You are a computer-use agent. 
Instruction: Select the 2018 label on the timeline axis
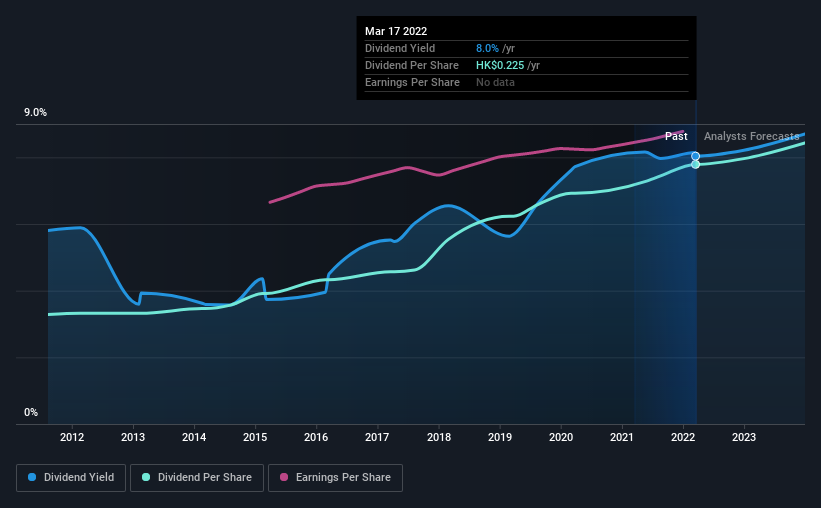[x=439, y=437]
